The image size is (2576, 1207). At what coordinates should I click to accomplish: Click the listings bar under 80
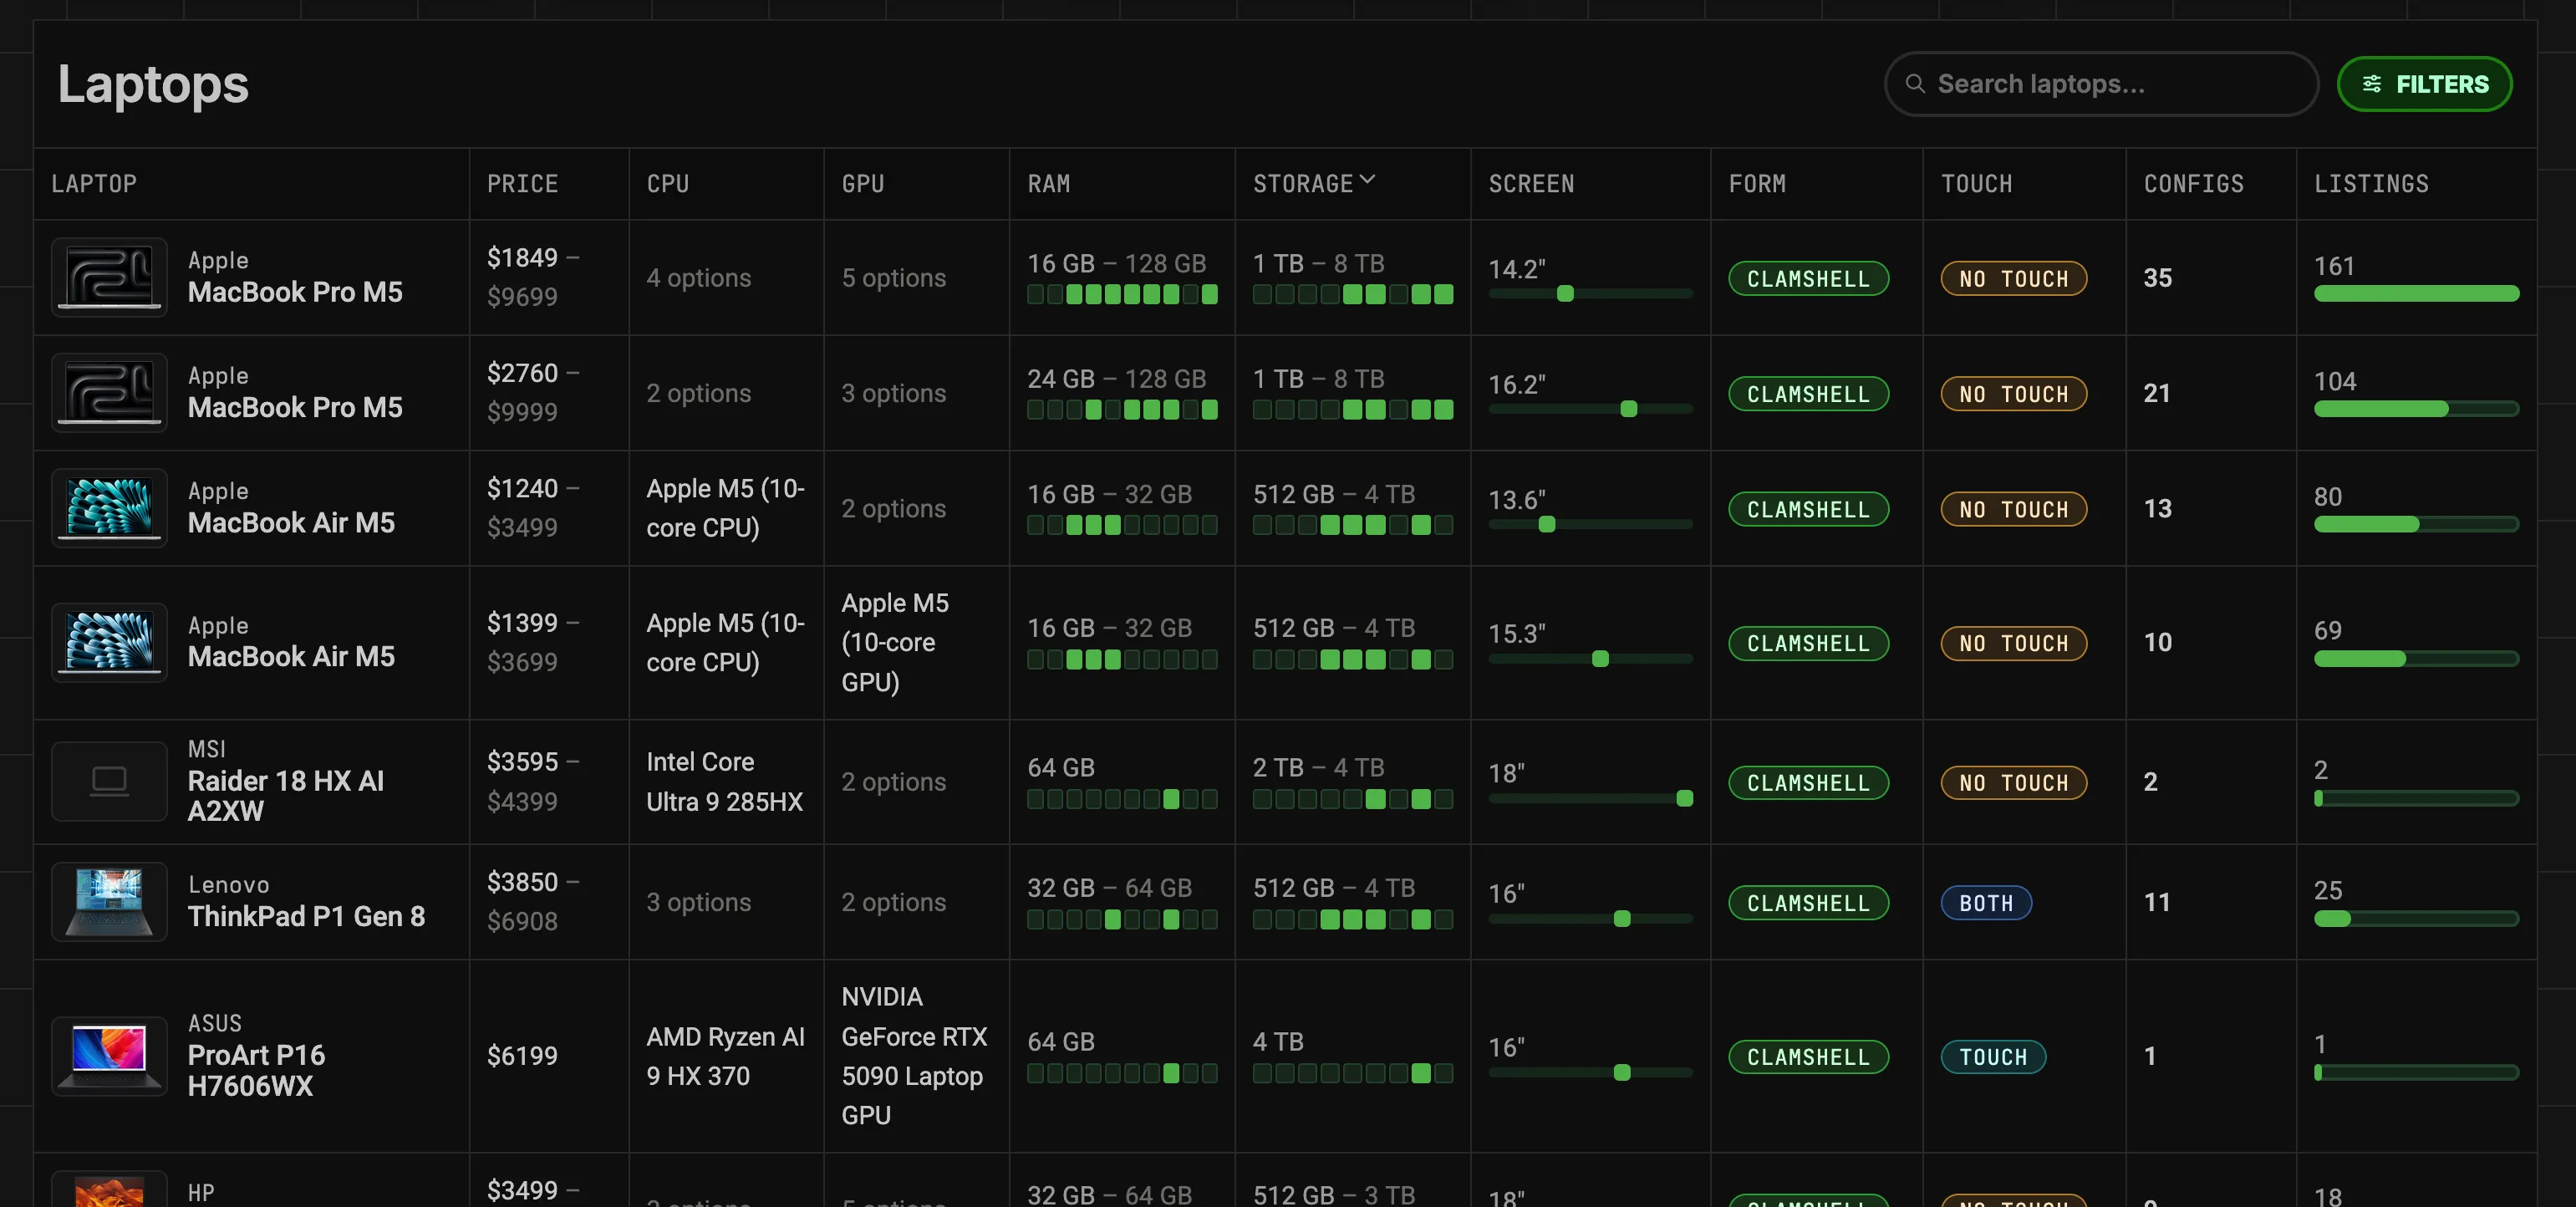tap(2416, 525)
